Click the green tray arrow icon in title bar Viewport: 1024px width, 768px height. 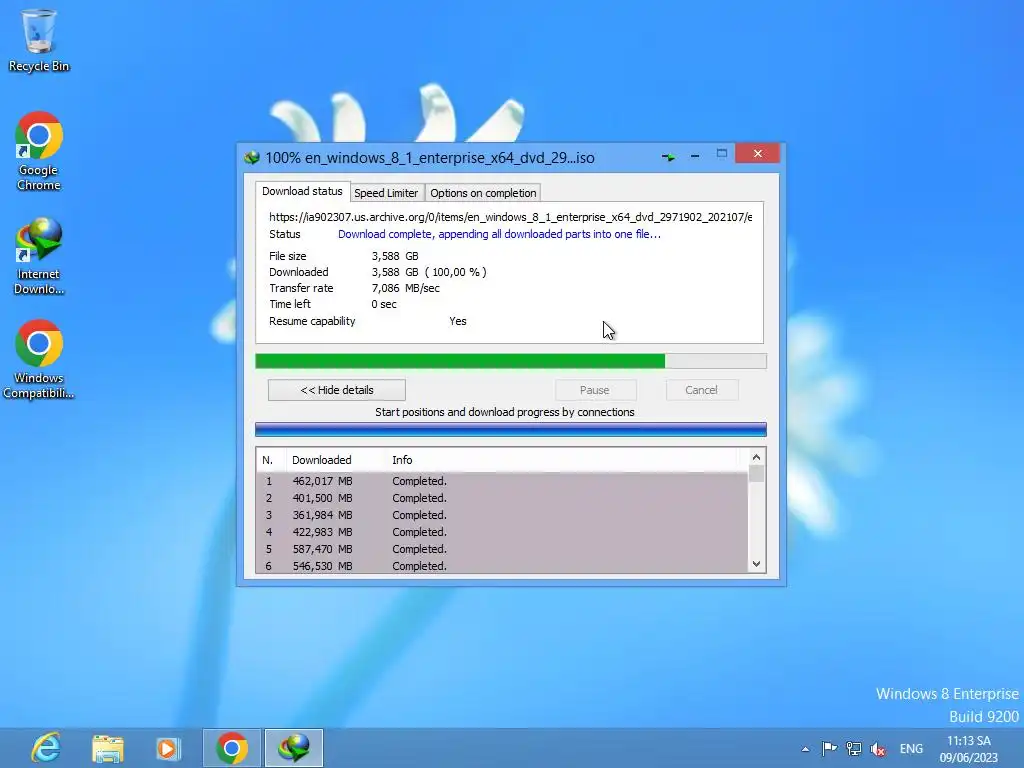[668, 157]
